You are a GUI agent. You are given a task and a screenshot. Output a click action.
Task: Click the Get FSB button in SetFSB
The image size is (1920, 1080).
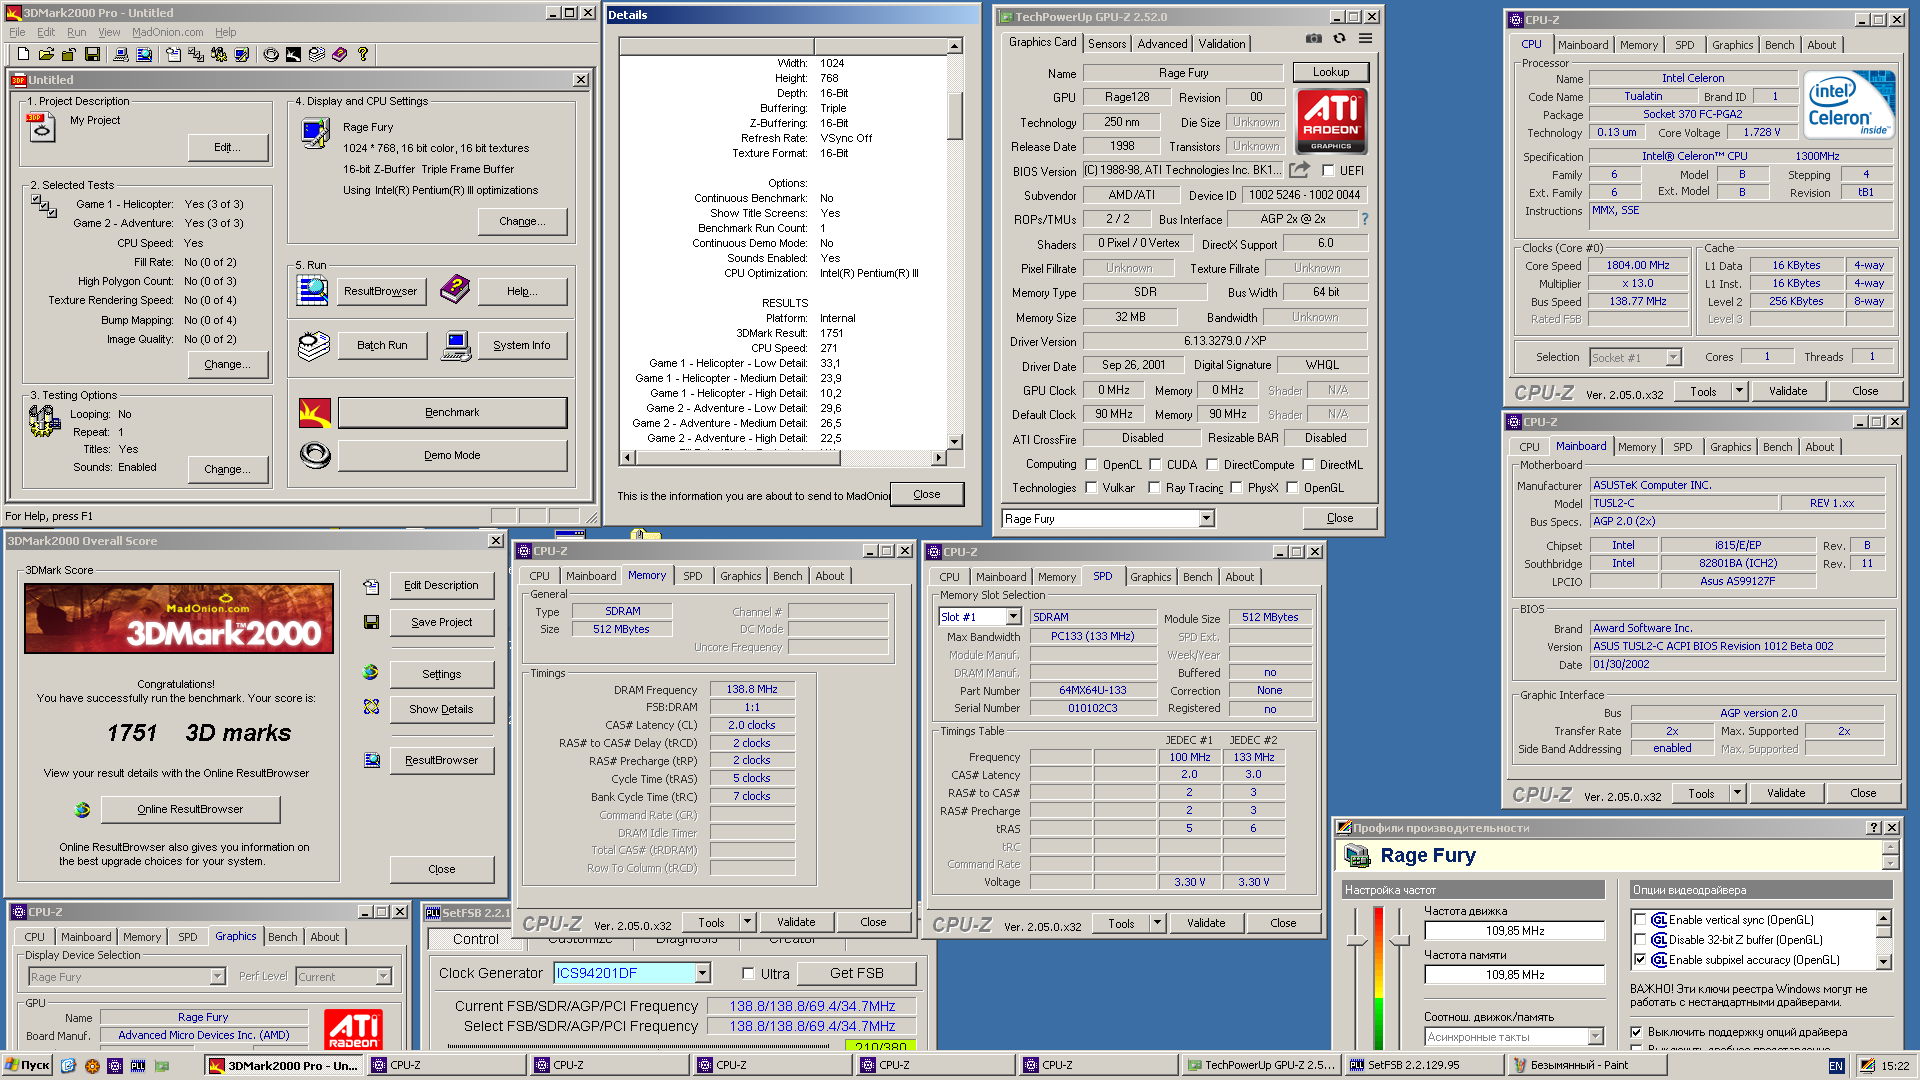[857, 973]
